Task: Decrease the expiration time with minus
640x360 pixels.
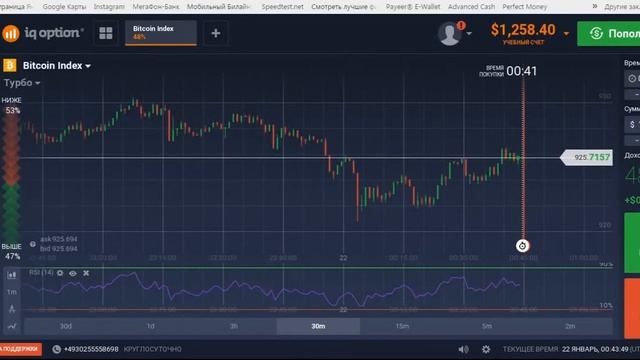Action: pyautogui.click(x=633, y=95)
